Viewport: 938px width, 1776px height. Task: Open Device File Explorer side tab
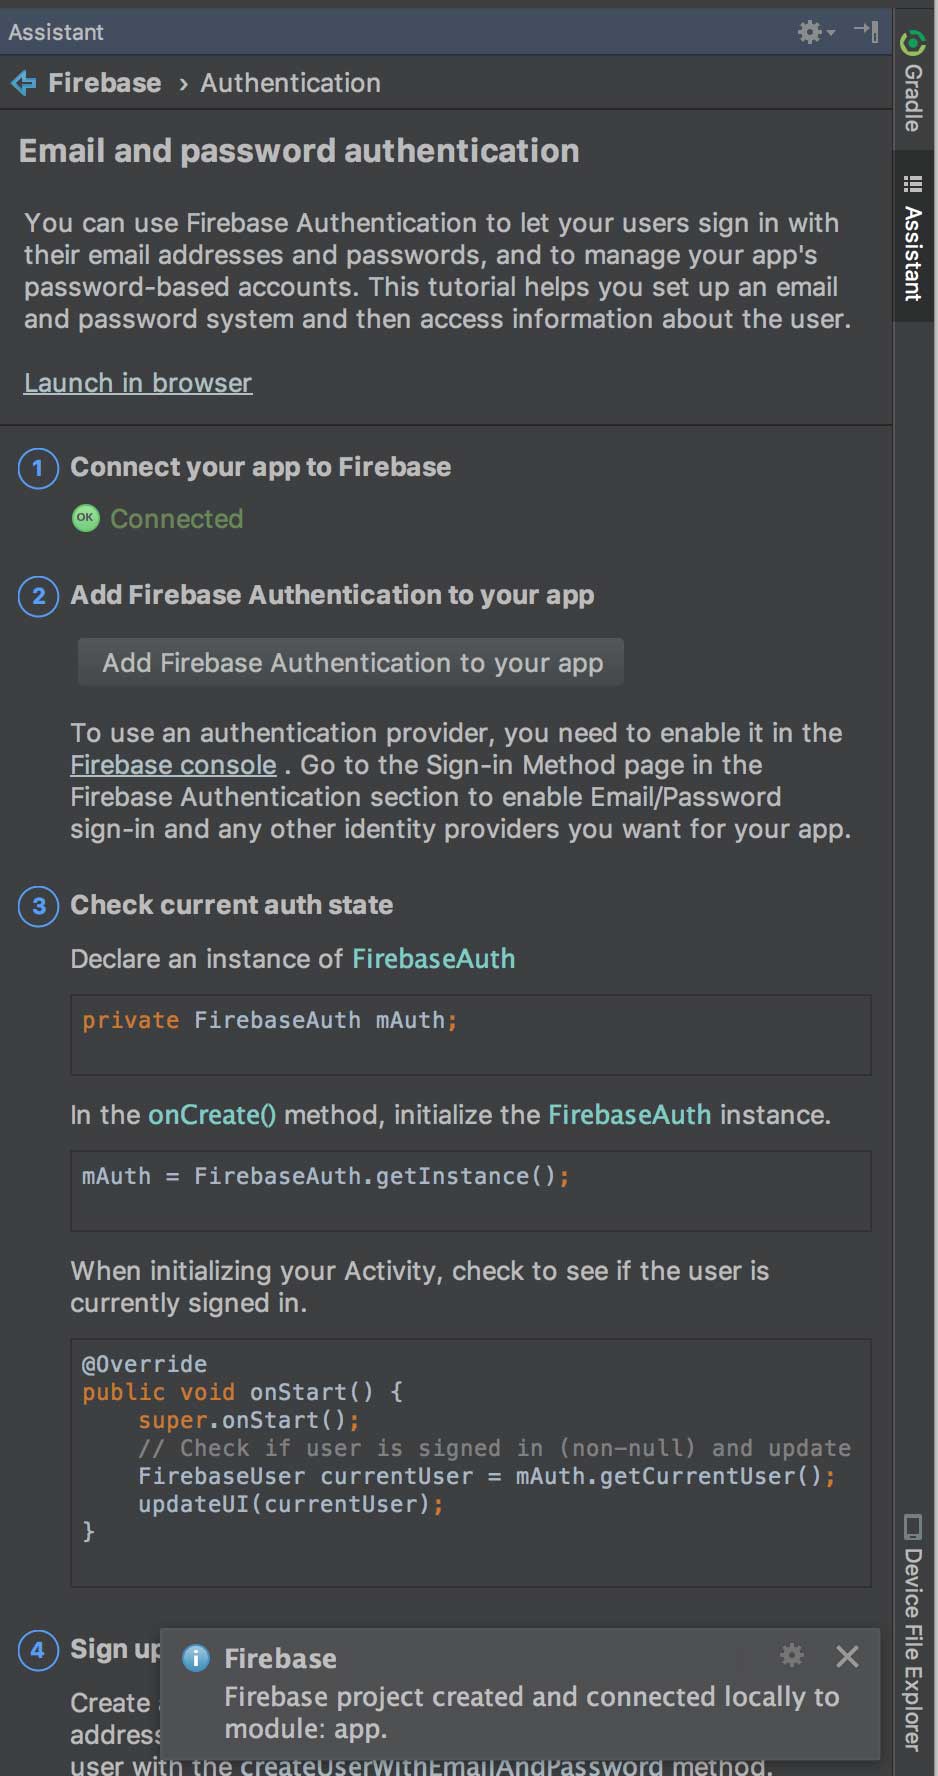pos(913,1633)
